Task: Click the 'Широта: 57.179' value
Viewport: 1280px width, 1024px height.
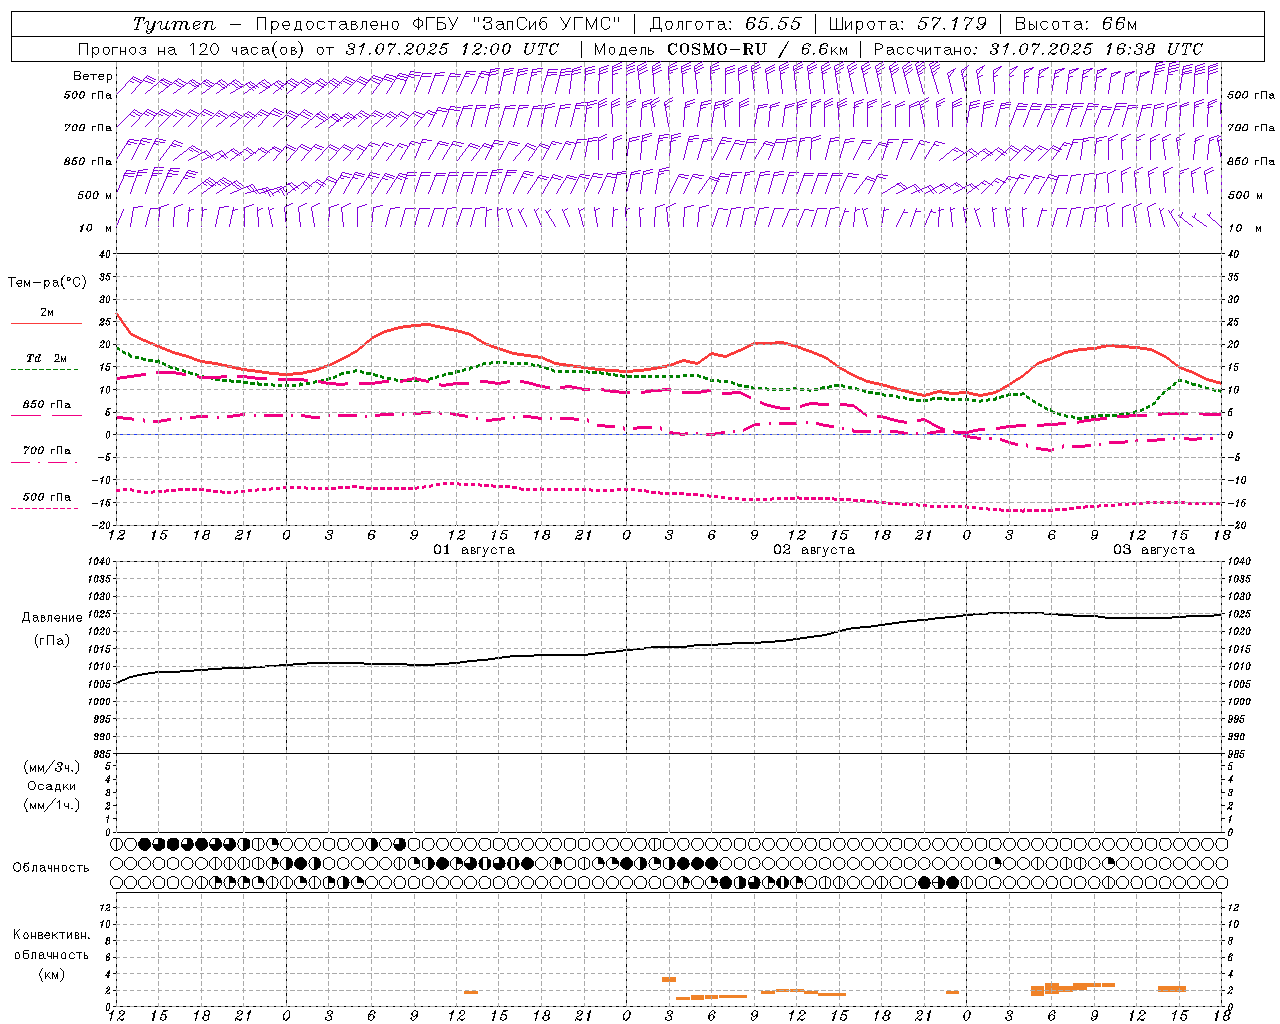Action: coord(907,24)
